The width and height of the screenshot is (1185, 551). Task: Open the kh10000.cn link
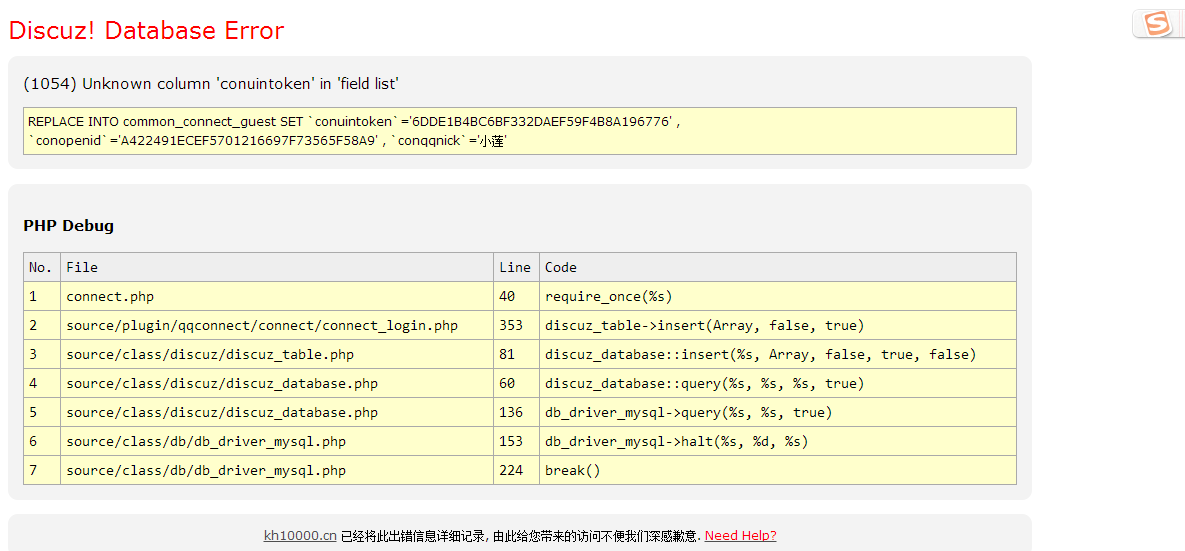(x=300, y=536)
